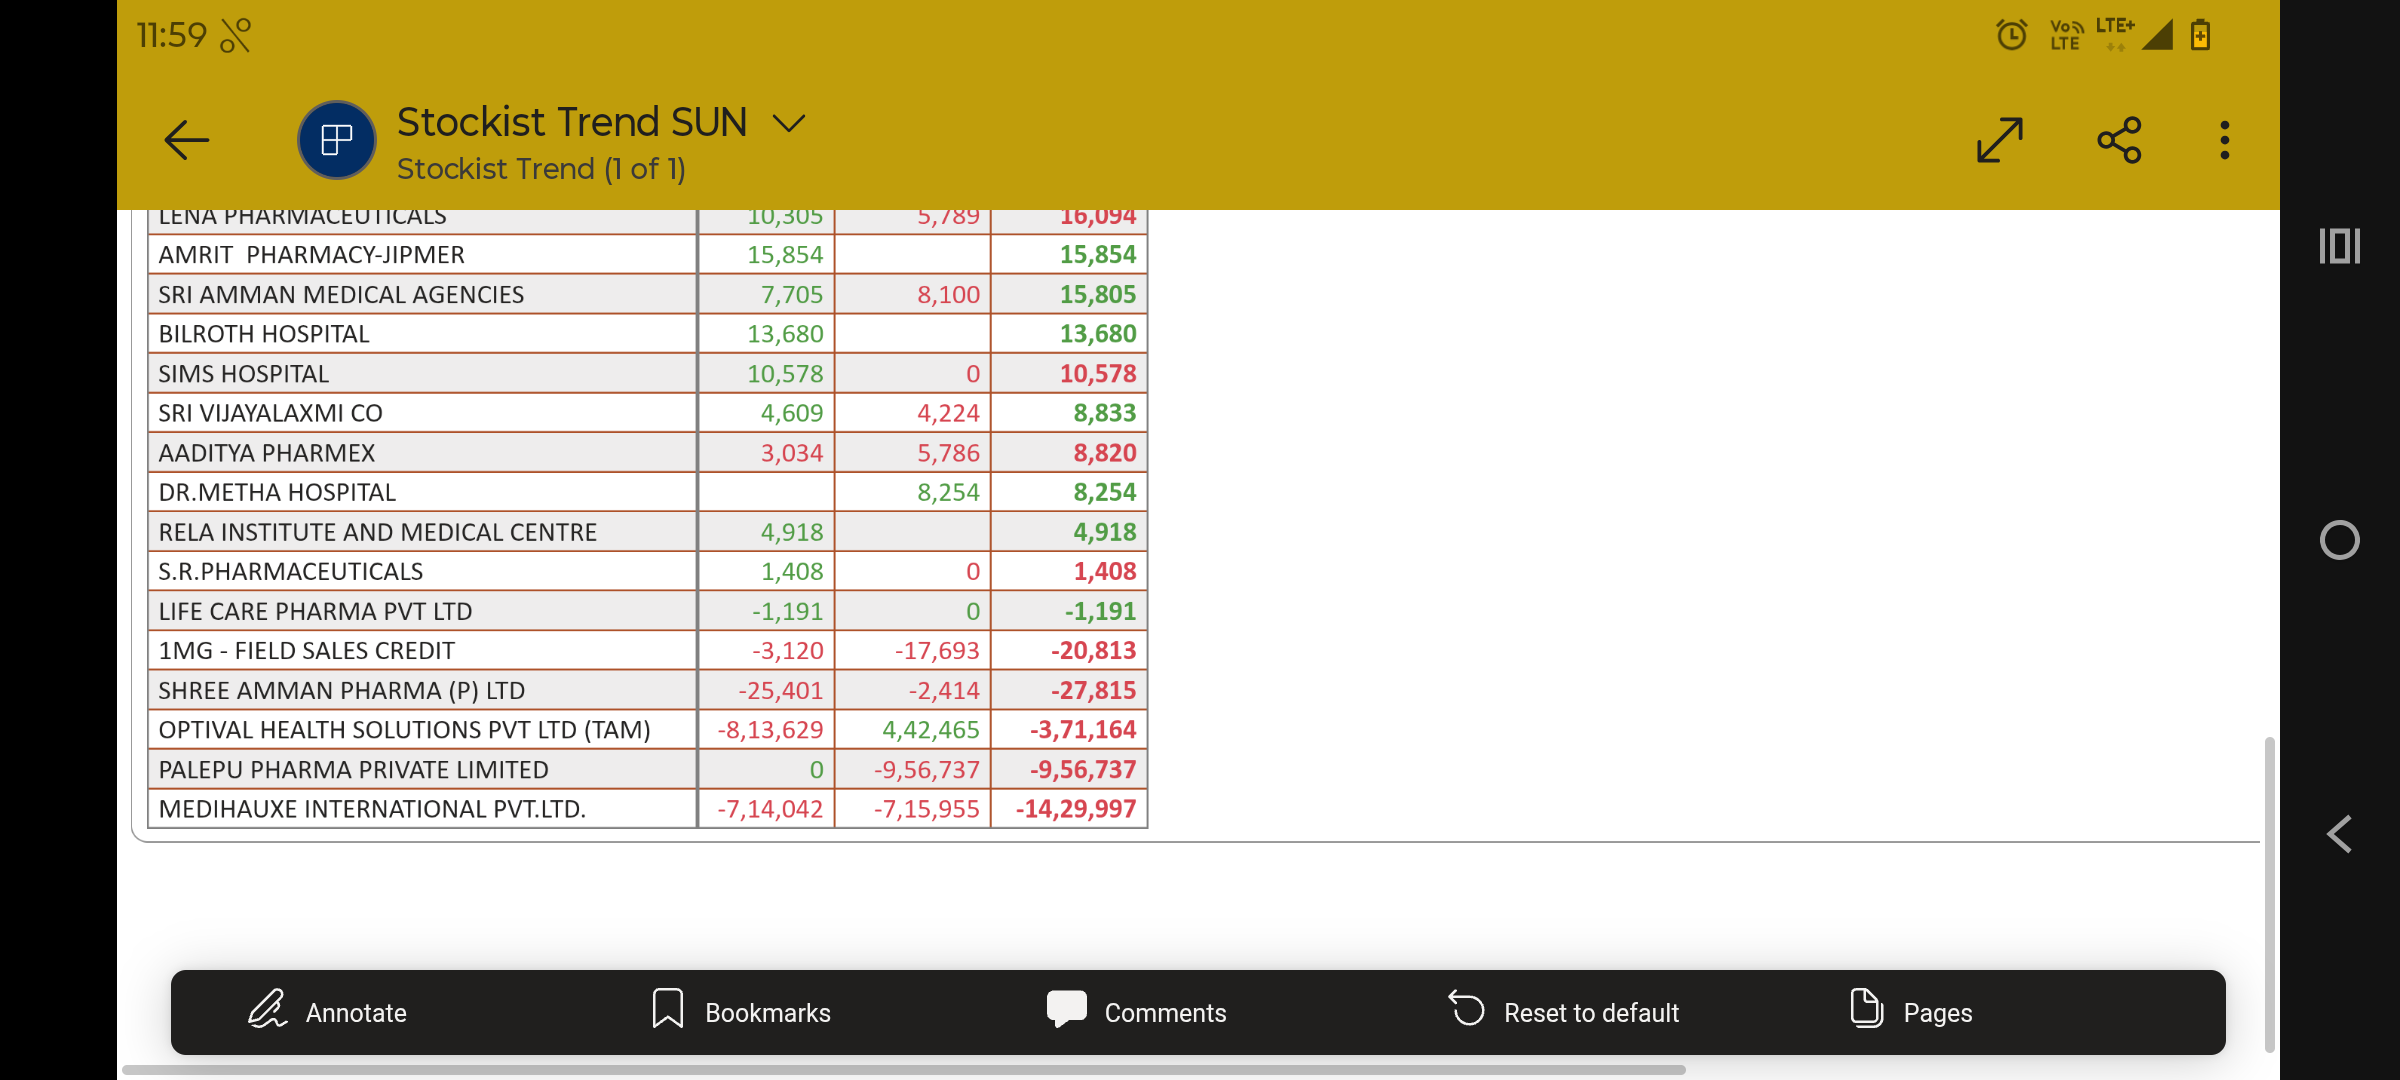This screenshot has height=1080, width=2400.
Task: Tap the alarm clock status icon
Action: click(2011, 35)
